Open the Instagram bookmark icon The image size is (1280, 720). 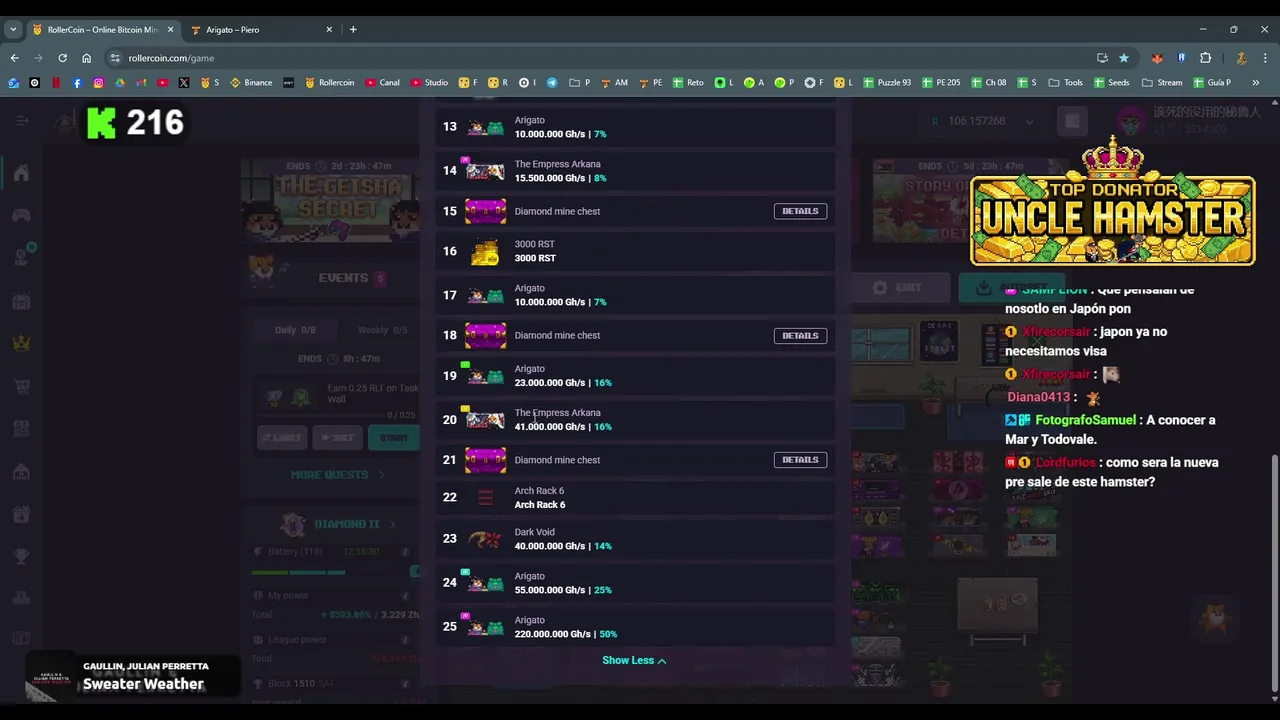(98, 83)
